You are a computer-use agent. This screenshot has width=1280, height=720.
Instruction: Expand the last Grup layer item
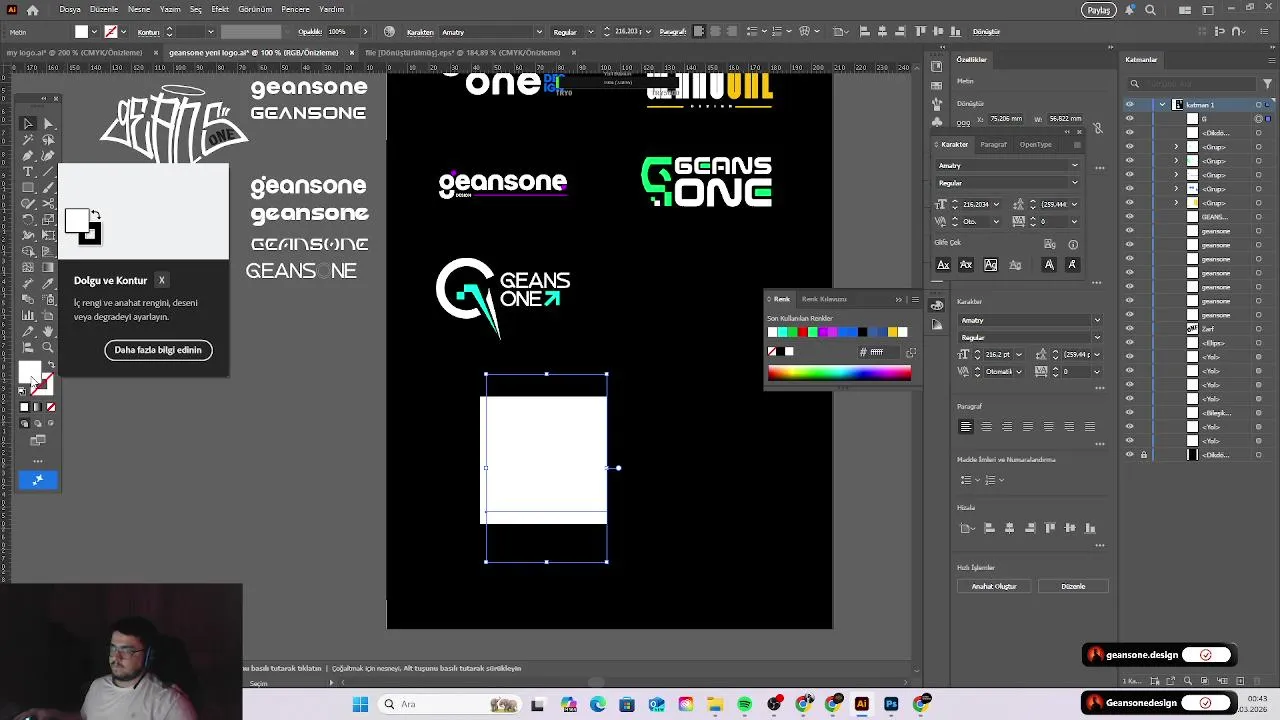1176,203
